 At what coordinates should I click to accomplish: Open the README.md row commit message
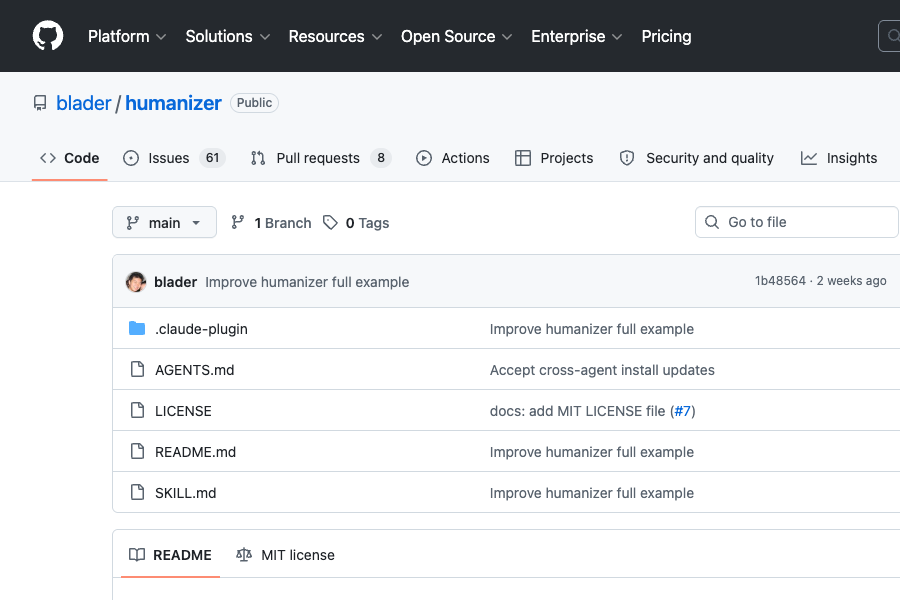coord(592,452)
